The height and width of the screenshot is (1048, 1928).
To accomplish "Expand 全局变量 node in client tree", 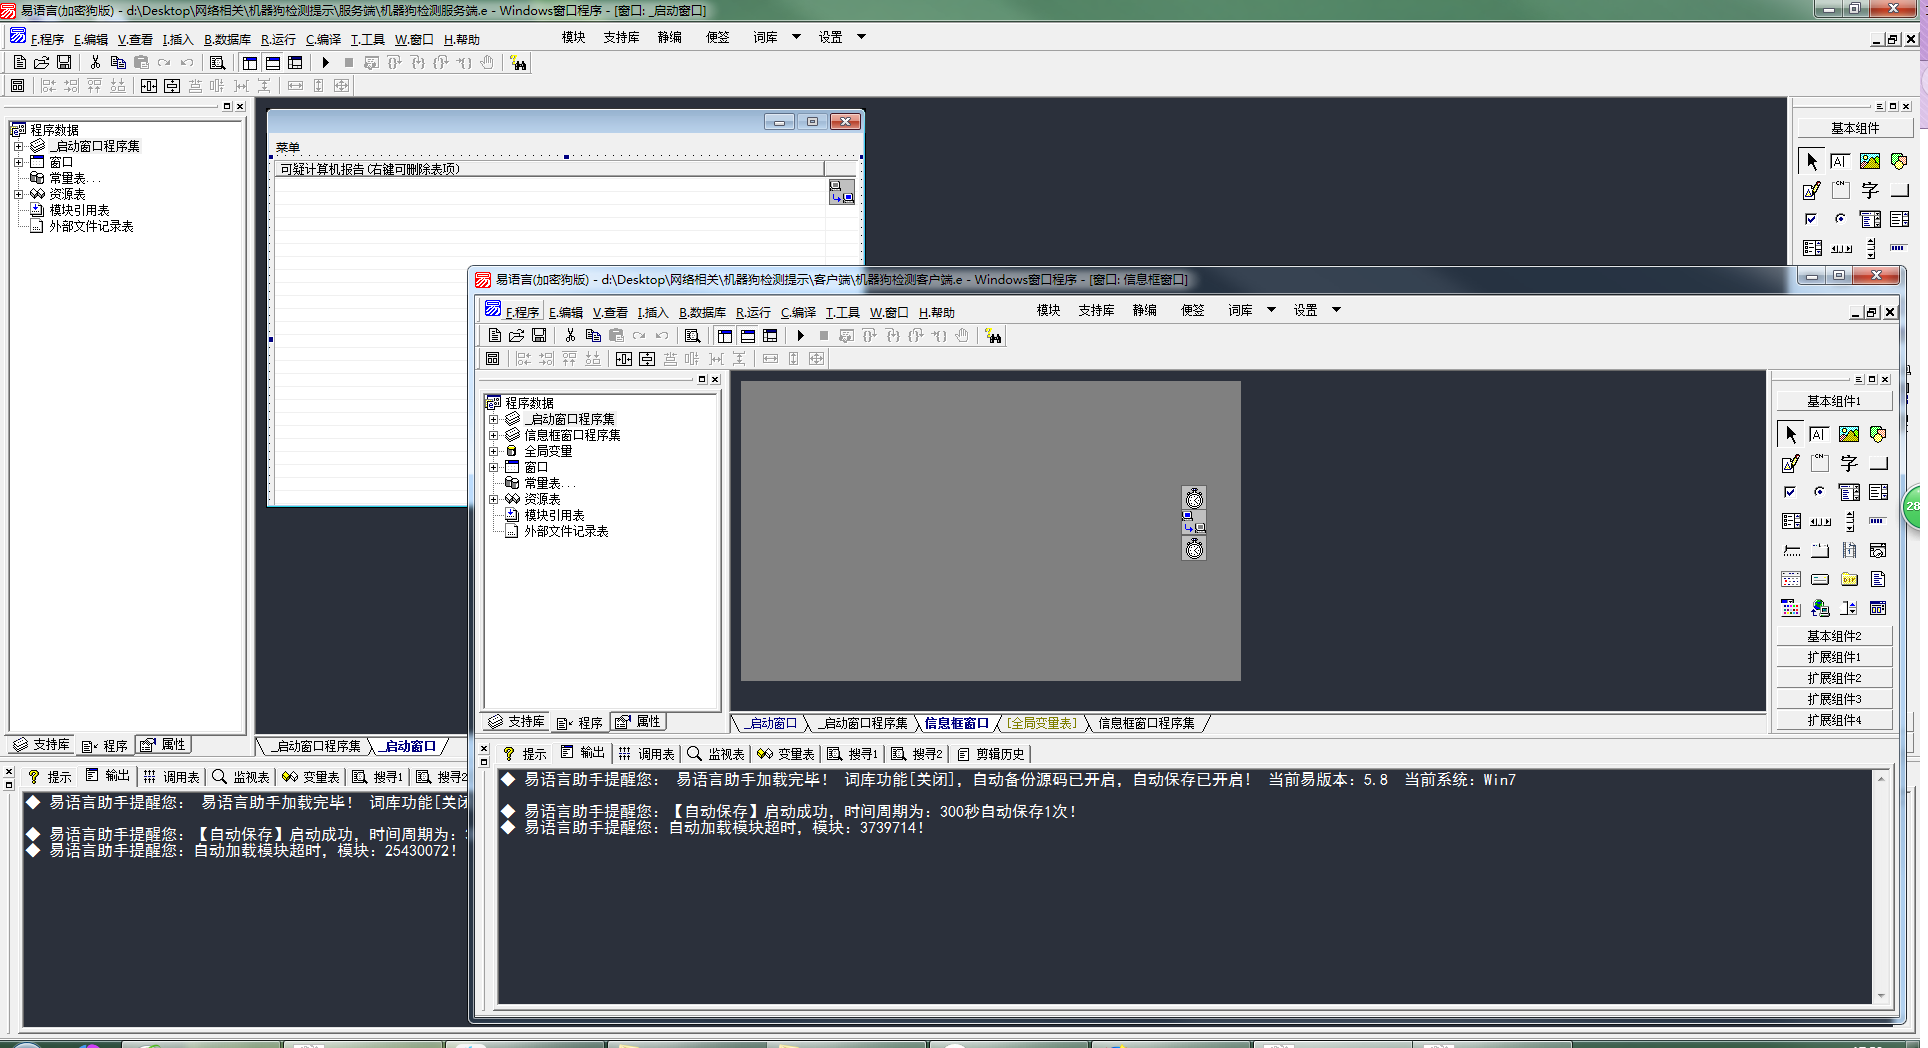I will pos(493,451).
